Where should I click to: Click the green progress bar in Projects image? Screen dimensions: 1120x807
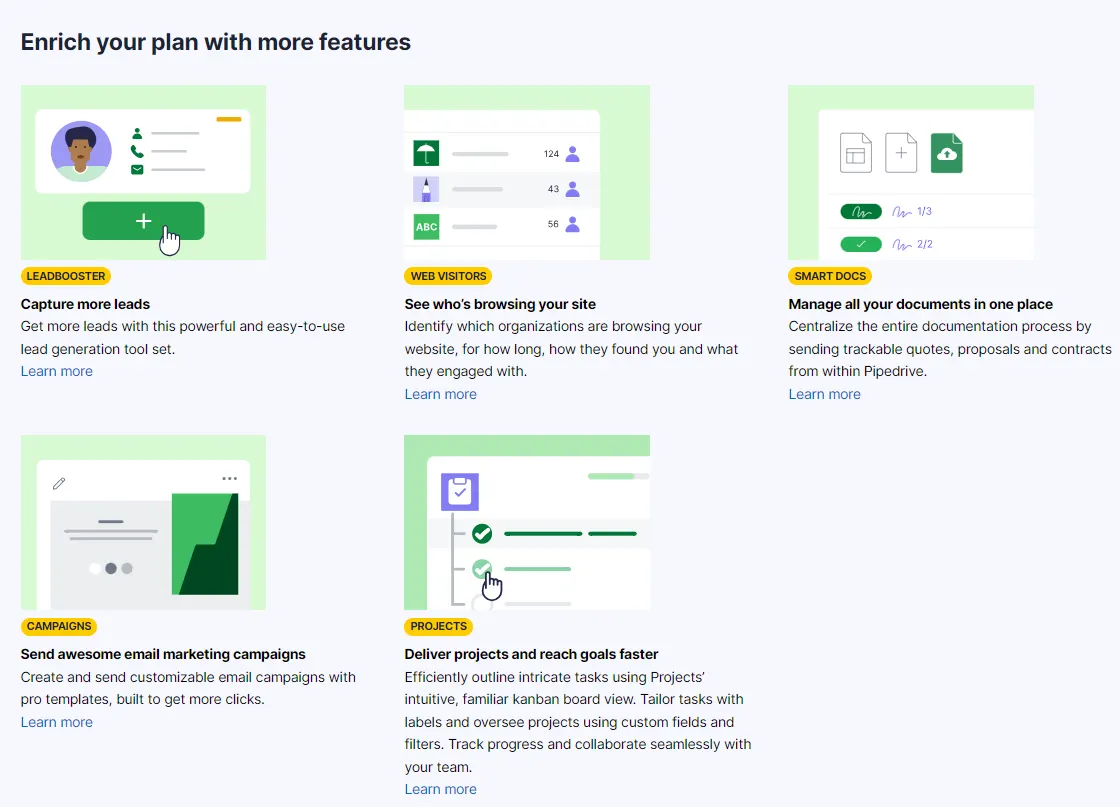tap(618, 476)
